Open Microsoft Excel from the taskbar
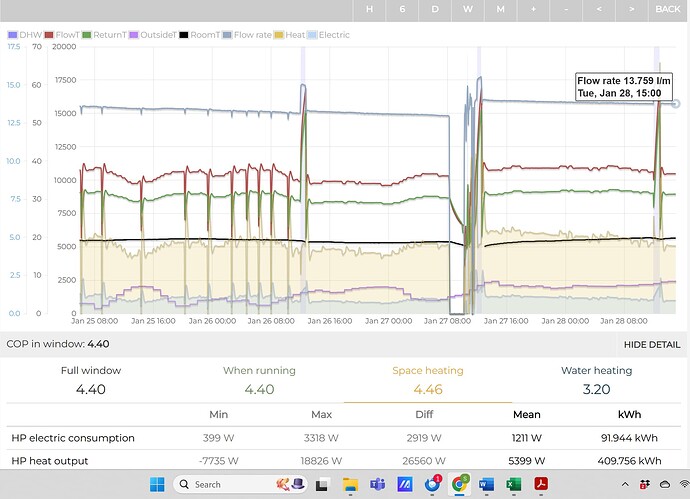Screen dimensions: 690x499 click(514, 484)
